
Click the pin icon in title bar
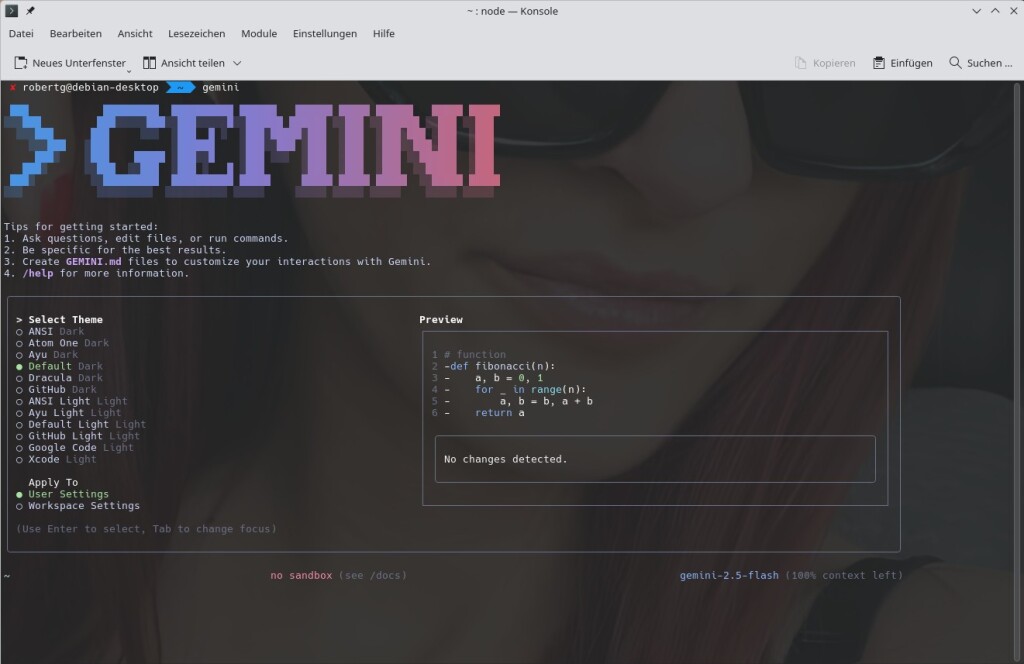click(x=30, y=11)
